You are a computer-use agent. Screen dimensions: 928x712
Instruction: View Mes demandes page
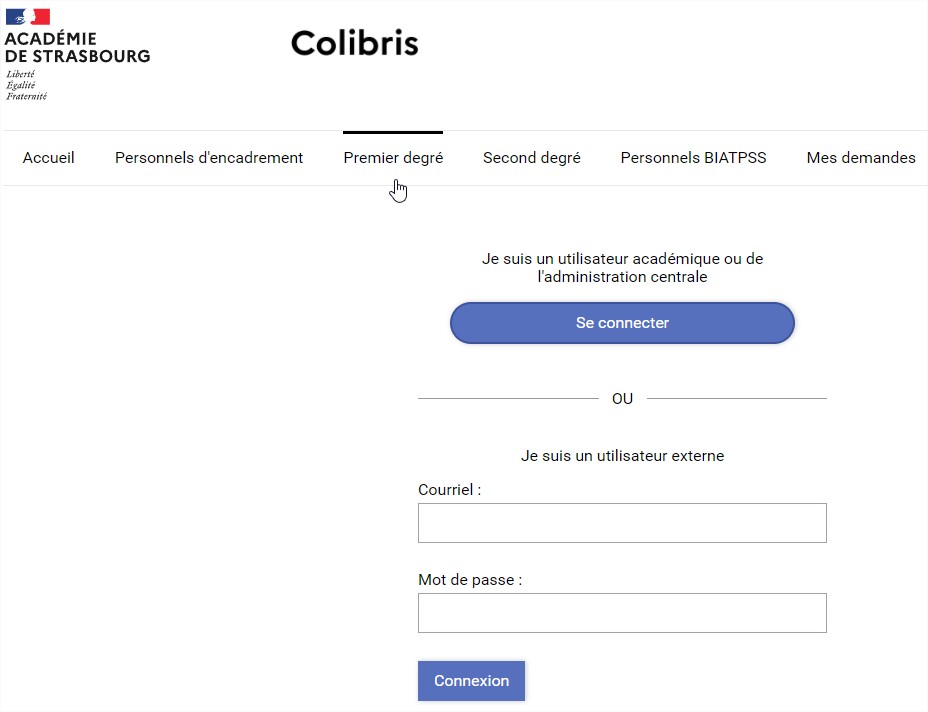pos(861,158)
